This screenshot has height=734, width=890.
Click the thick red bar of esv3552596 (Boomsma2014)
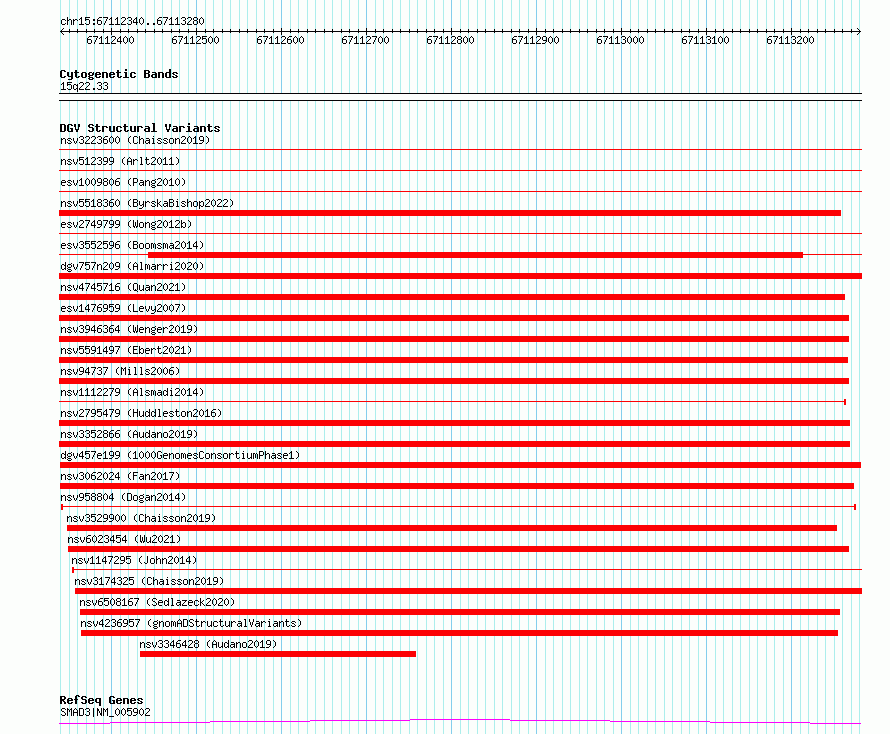coord(476,255)
